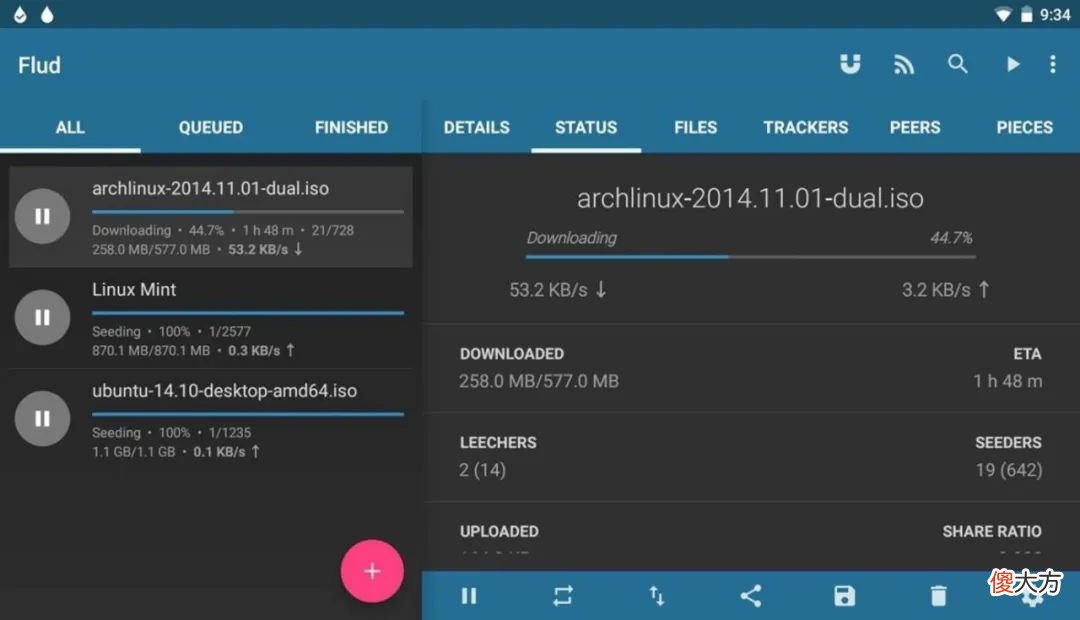Screen dimensions: 1080x620
Task: Pause the archlinux-2014.11.01-dual.iso torrent in list
Action: (x=43, y=216)
